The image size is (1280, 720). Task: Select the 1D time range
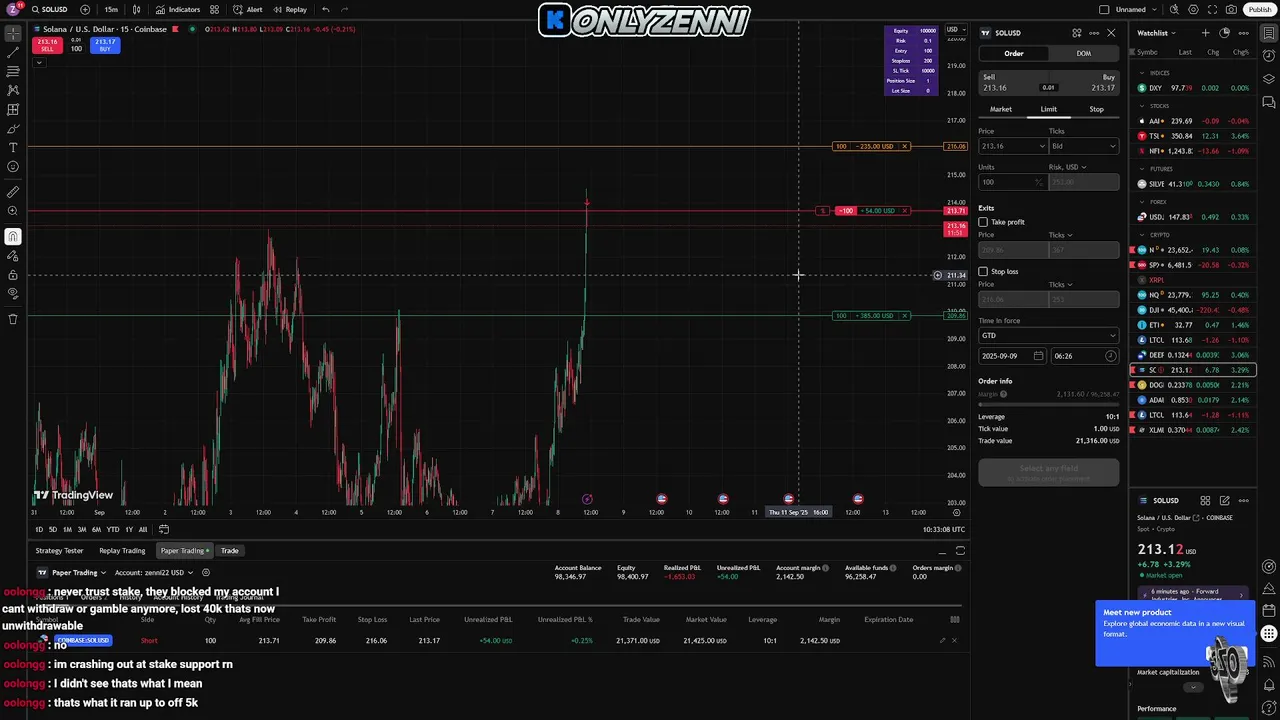(x=39, y=529)
